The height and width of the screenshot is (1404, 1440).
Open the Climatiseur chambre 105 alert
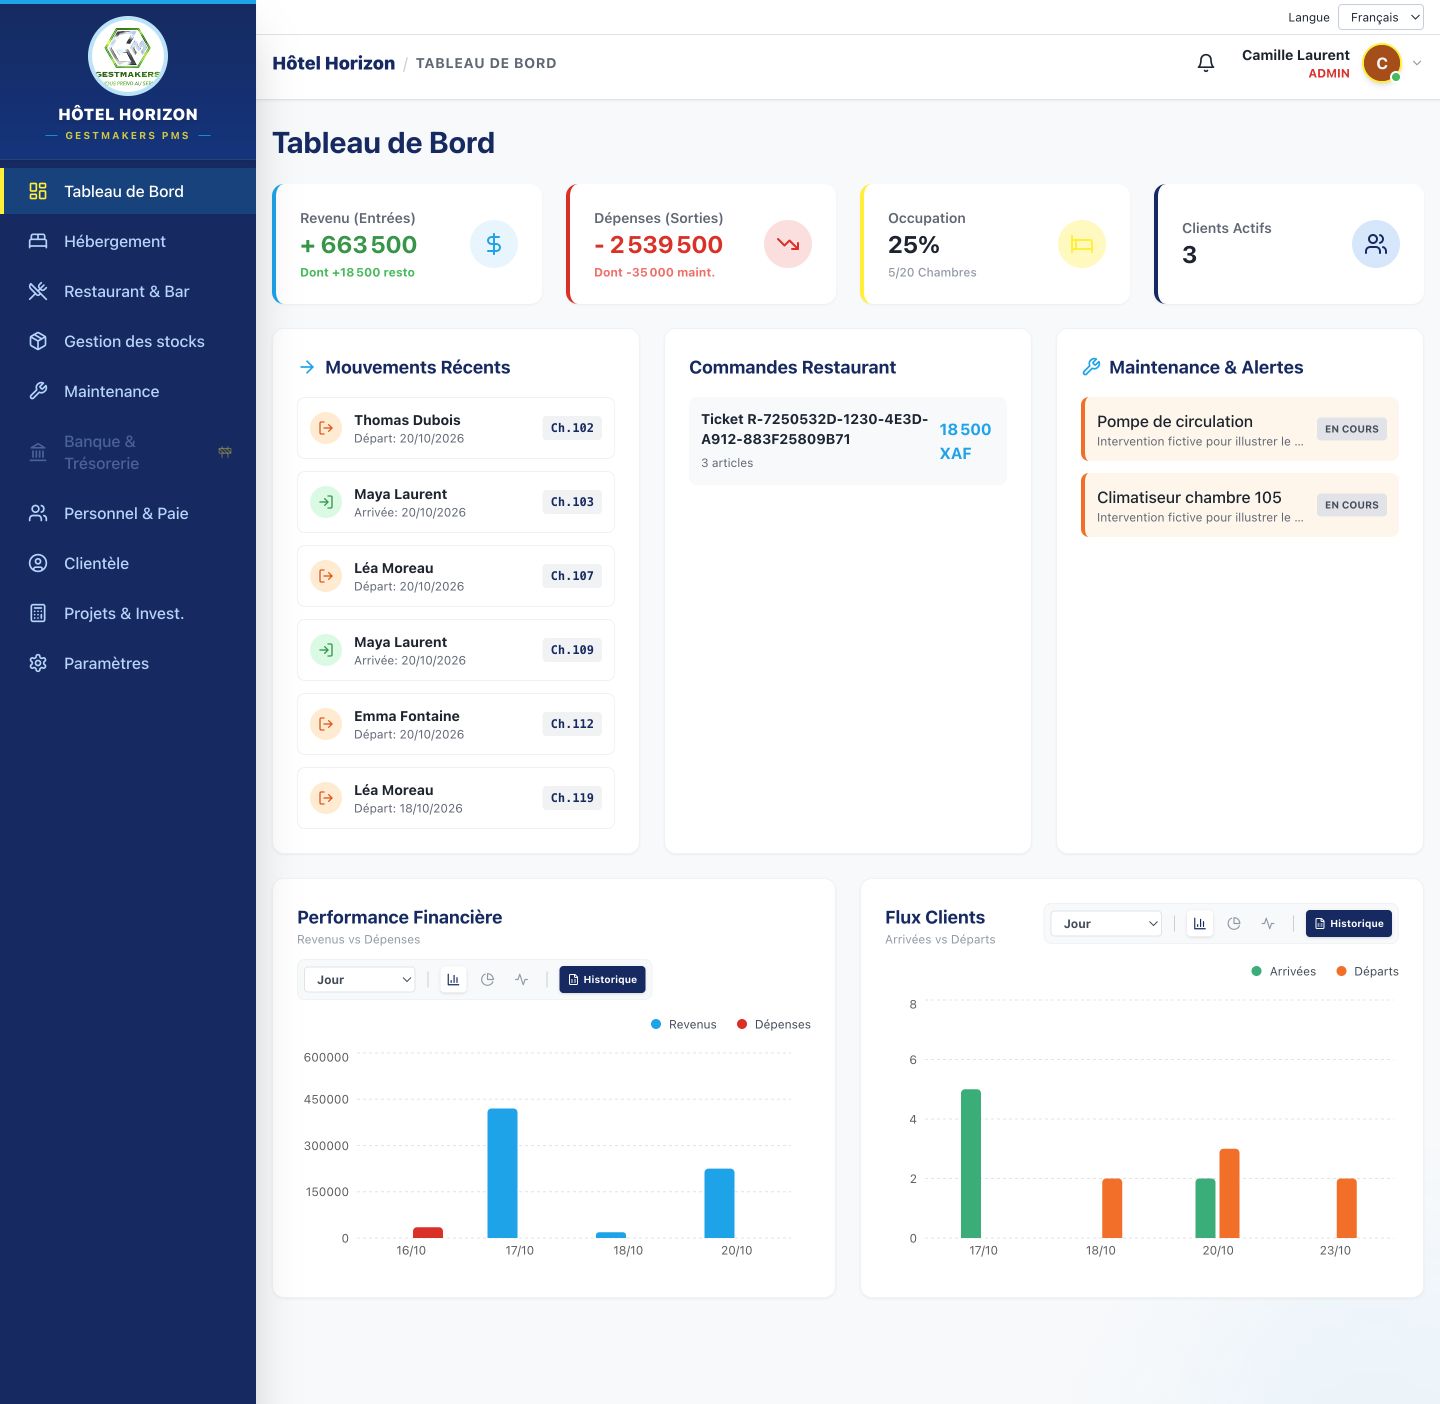[1240, 505]
